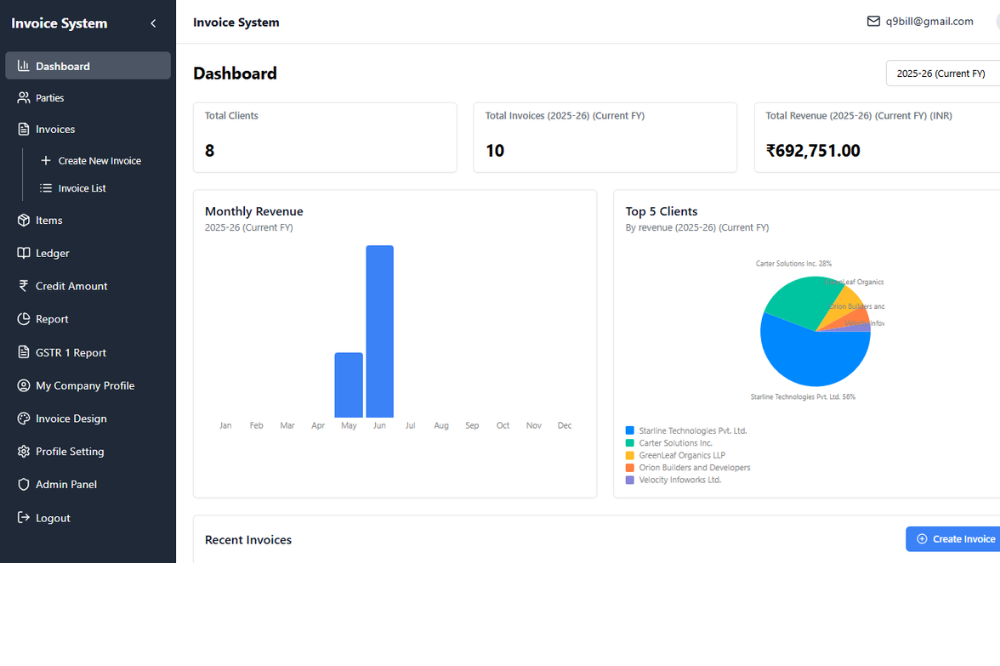The height and width of the screenshot is (666, 1000).
Task: Collapse the sidebar with the chevron
Action: tap(153, 24)
